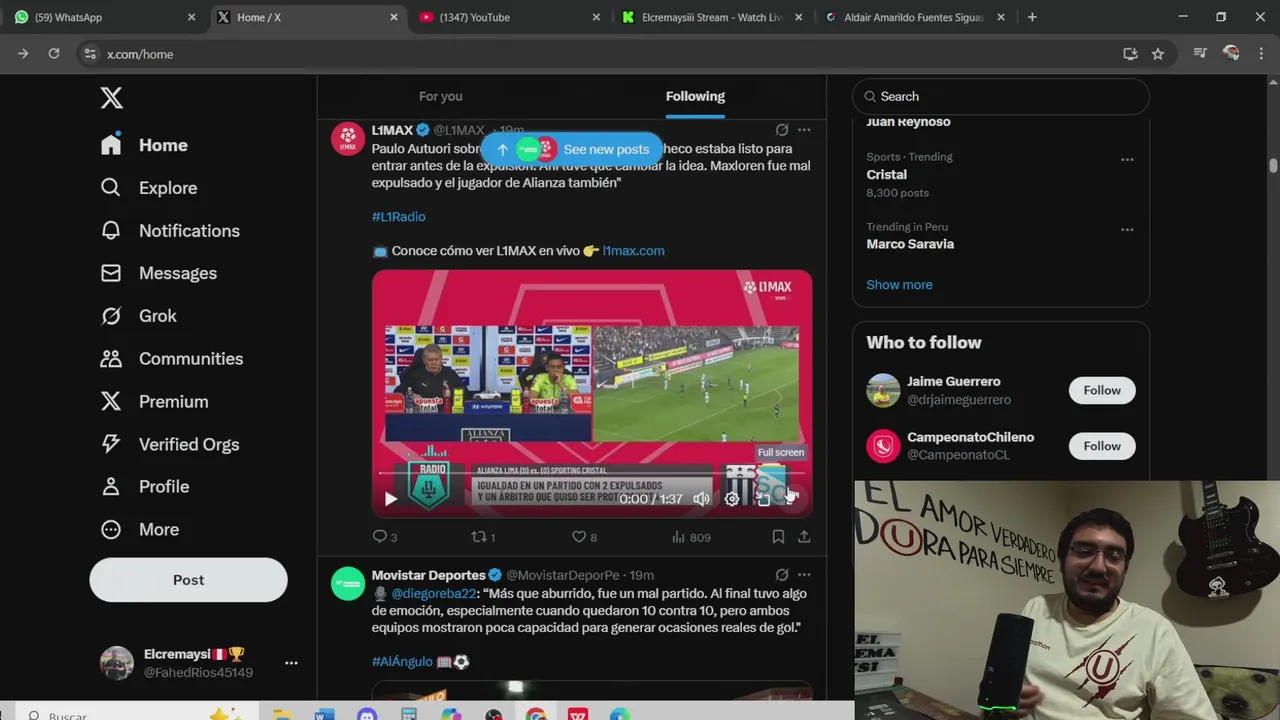
Task: Open the #AlÁngulo hashtag
Action: [402, 662]
